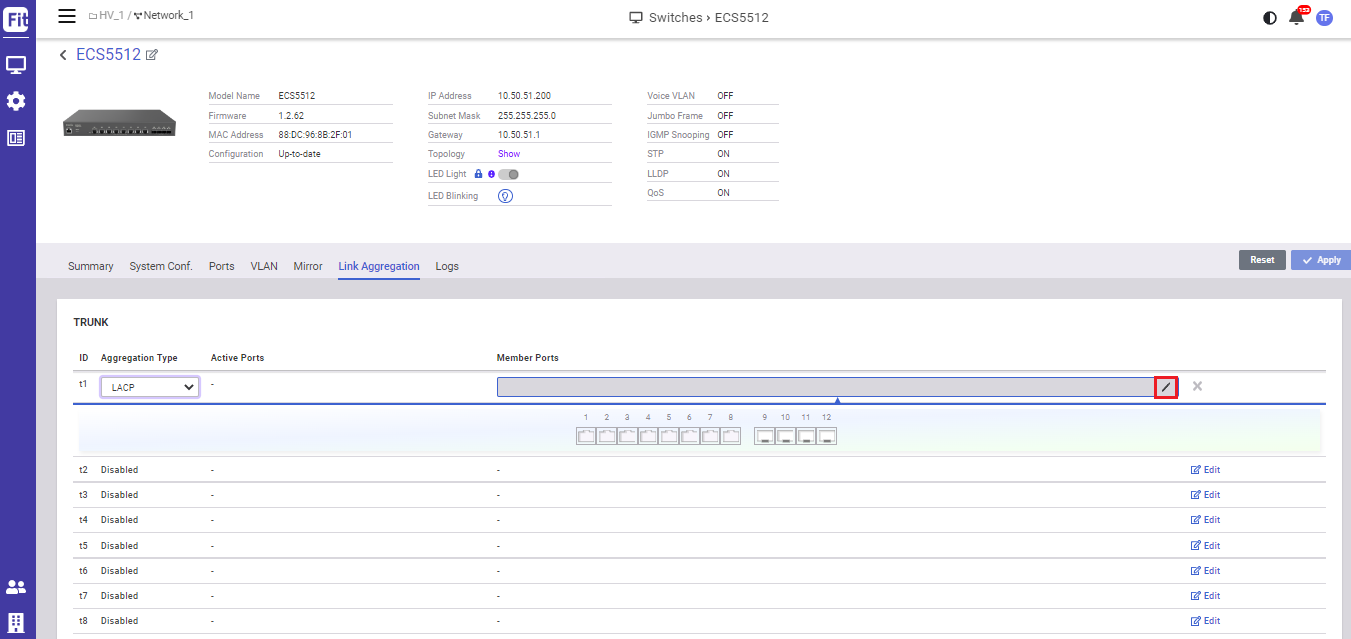Click the Apply button
Image resolution: width=1351 pixels, height=639 pixels.
1320,260
